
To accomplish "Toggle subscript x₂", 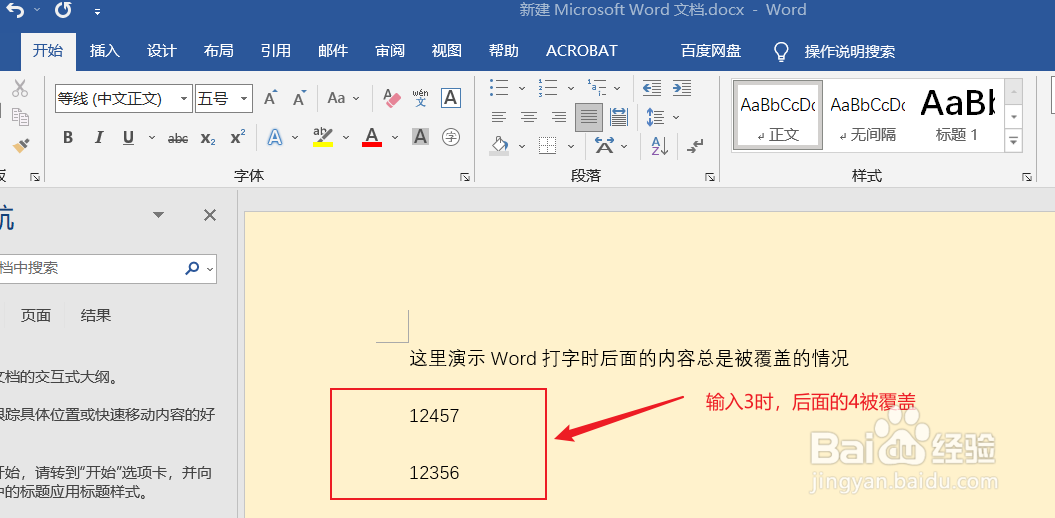I will tap(208, 138).
